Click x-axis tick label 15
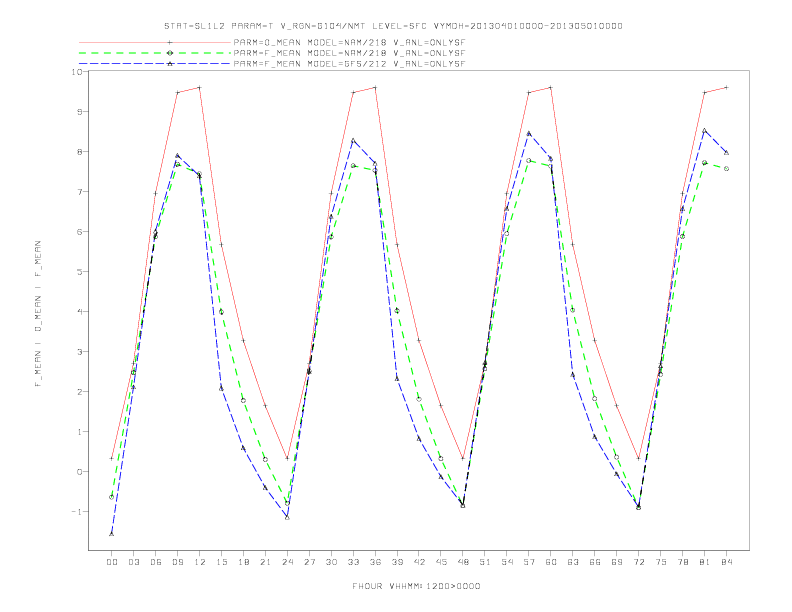Image resolution: width=792 pixels, height=612 pixels. [221, 562]
